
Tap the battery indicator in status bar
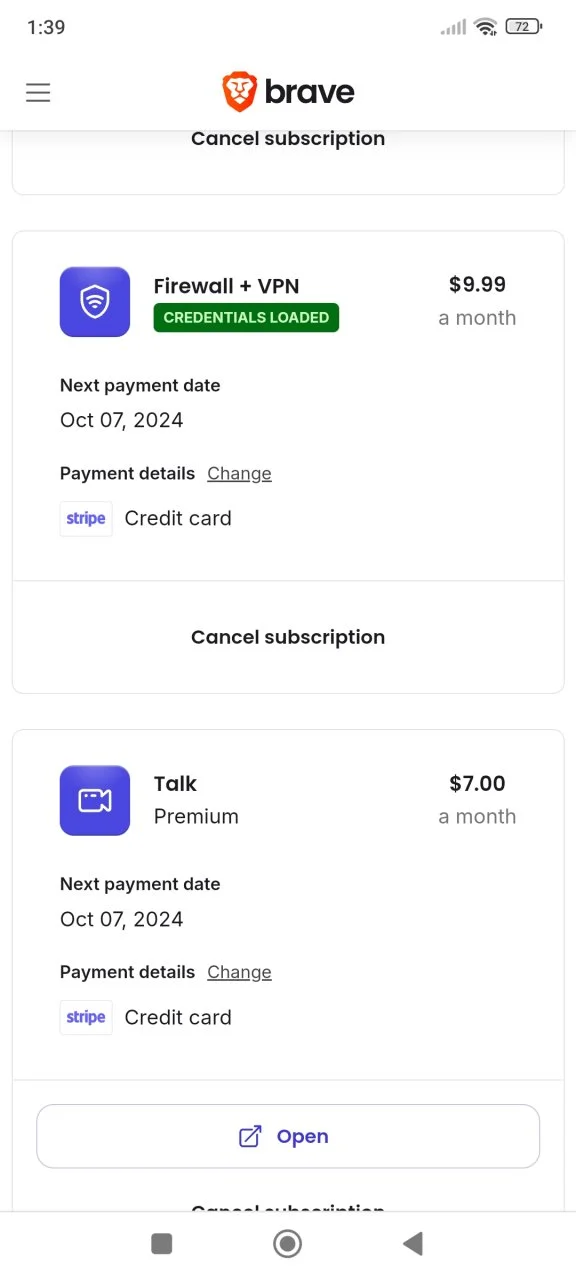coord(524,27)
